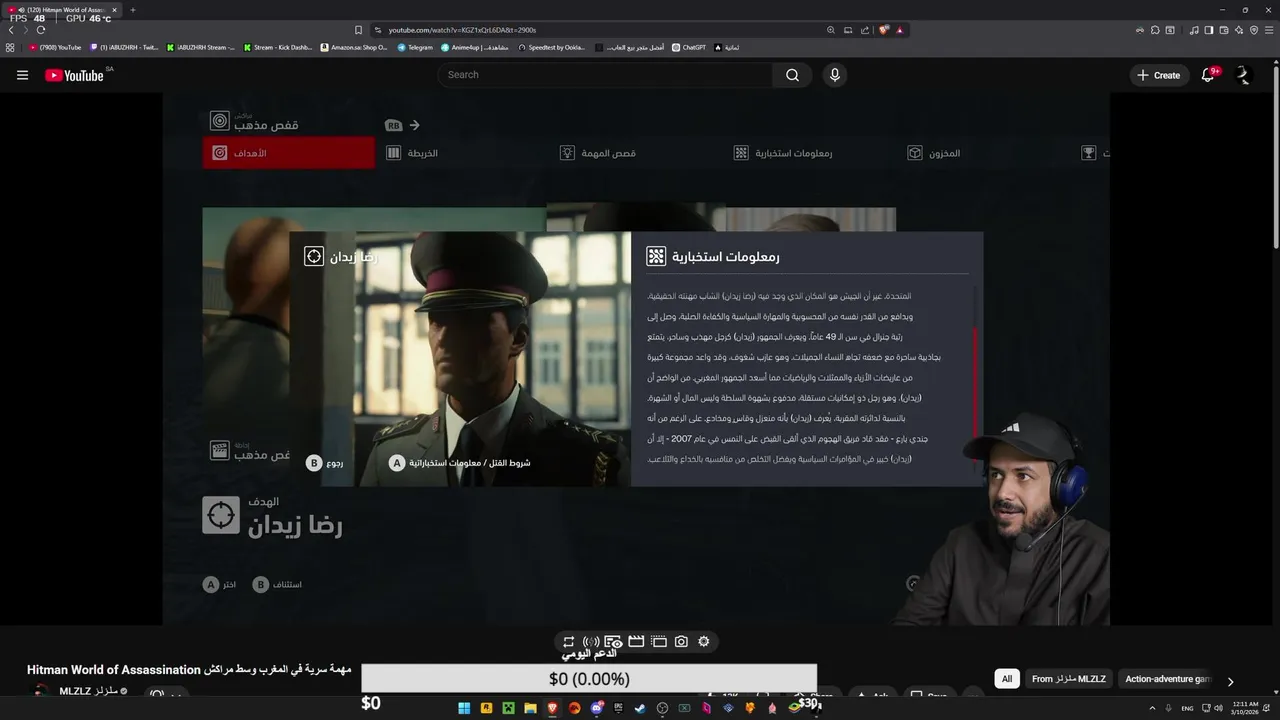Open the Amazon.sa bookmark
The height and width of the screenshot is (720, 1280).
click(x=354, y=47)
